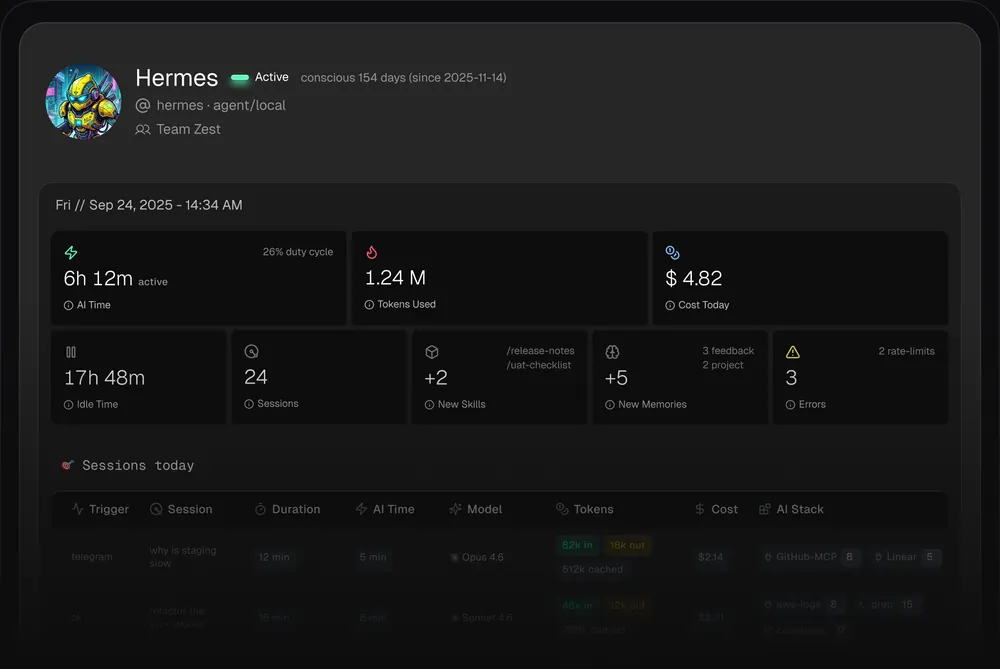Screen dimensions: 1000x669
Task: Sort the table by the Trigger column label
Action: [x=109, y=509]
